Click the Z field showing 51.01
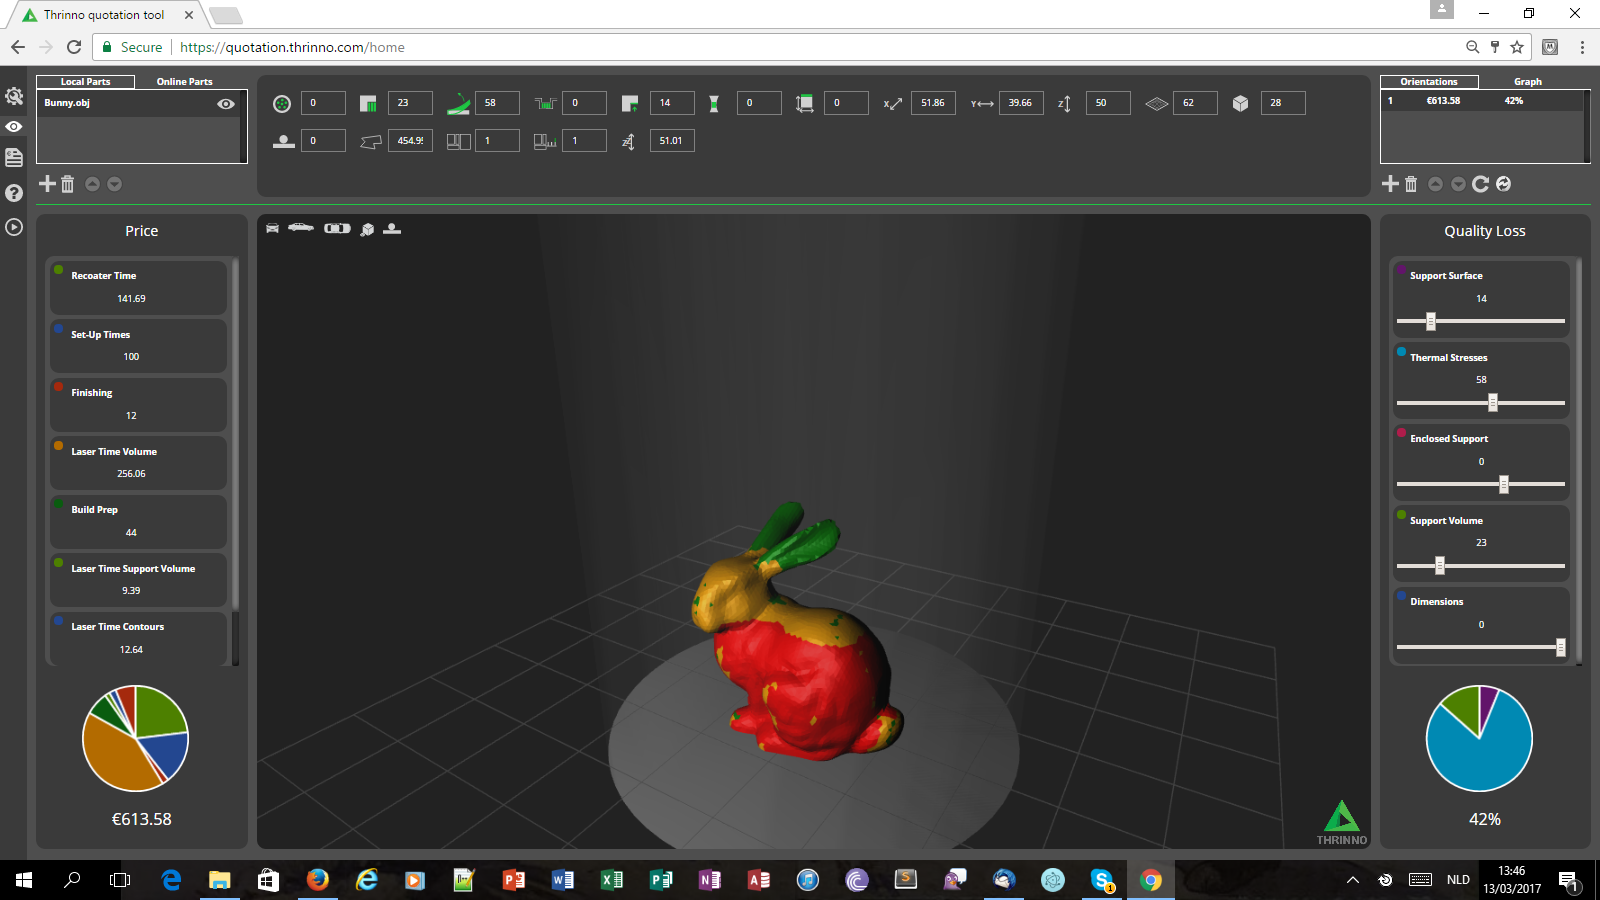Viewport: 1600px width, 900px height. [672, 141]
